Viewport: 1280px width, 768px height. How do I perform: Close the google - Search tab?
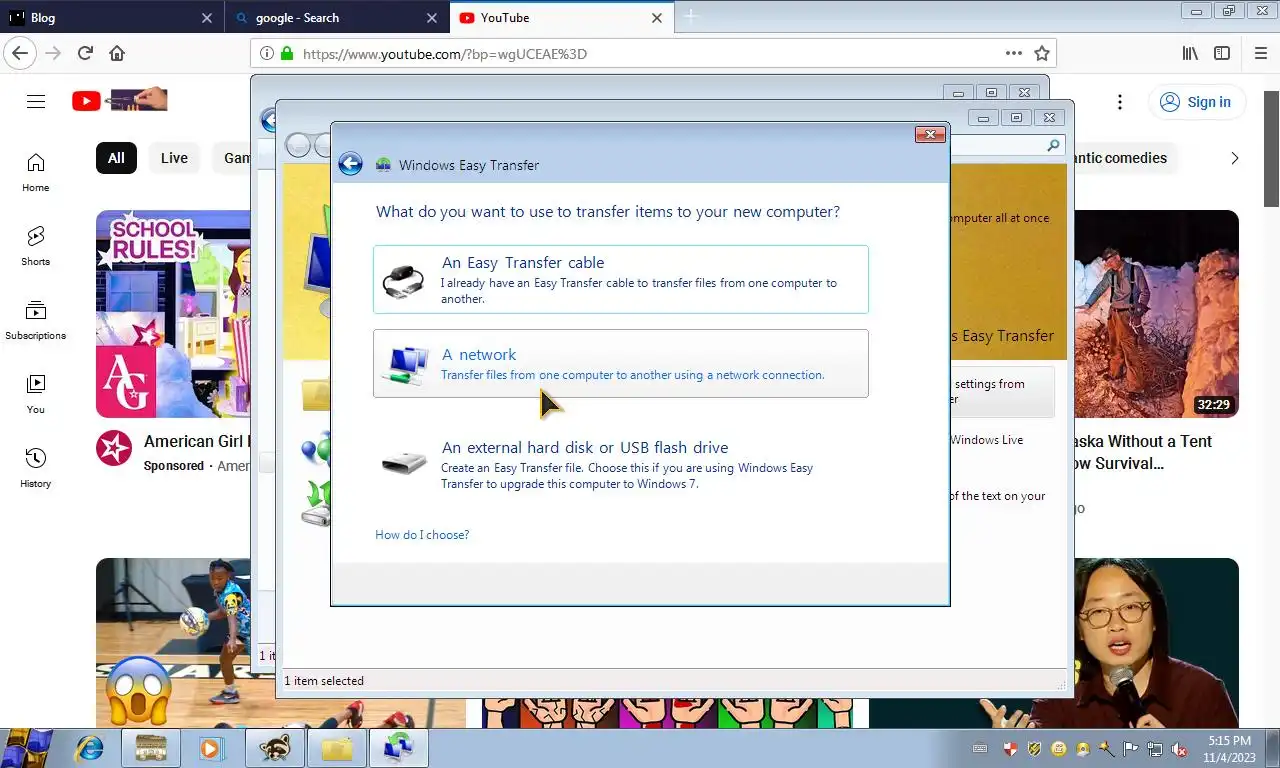[x=432, y=18]
